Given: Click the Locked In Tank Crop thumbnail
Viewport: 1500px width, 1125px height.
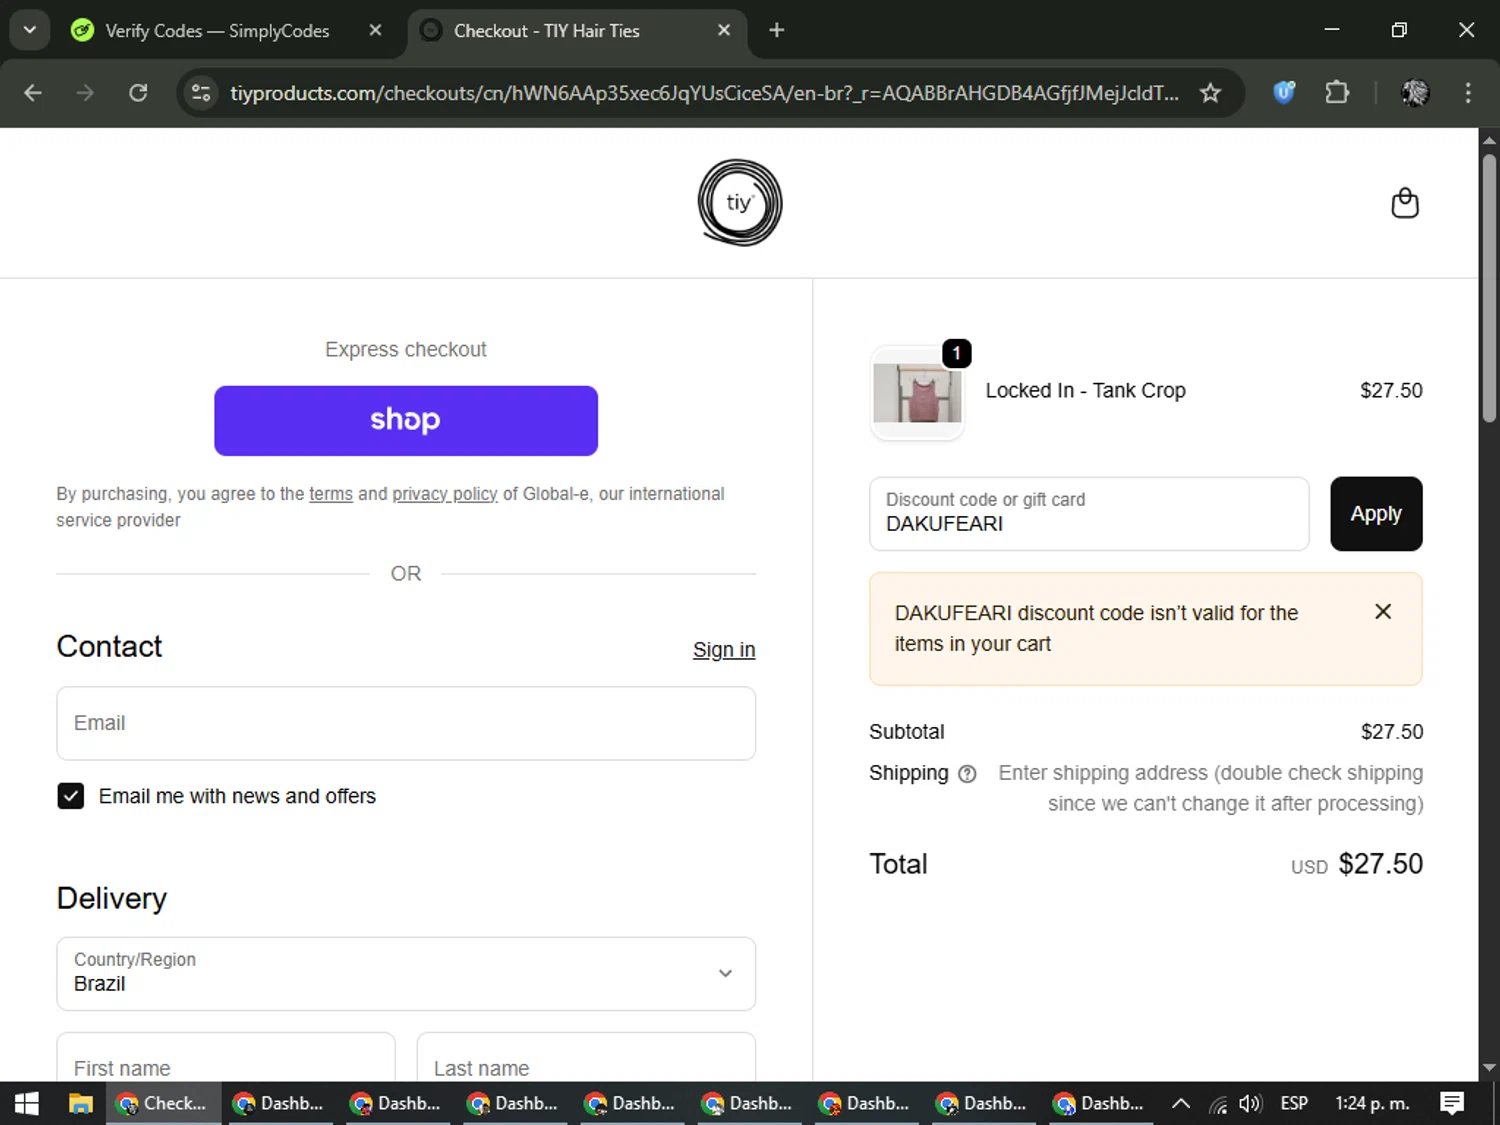Looking at the screenshot, I should coord(917,393).
